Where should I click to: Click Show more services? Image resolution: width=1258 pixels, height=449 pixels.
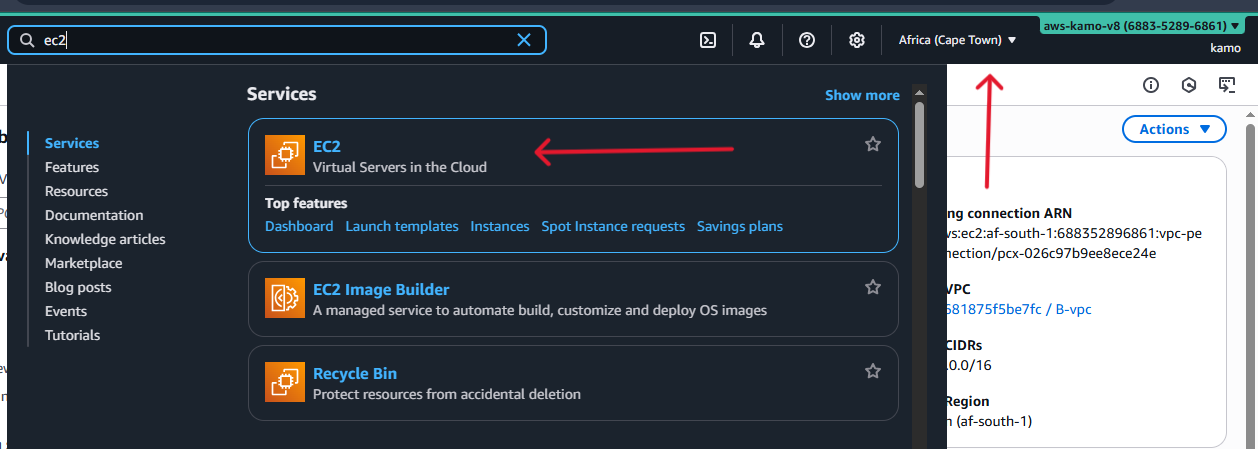862,95
